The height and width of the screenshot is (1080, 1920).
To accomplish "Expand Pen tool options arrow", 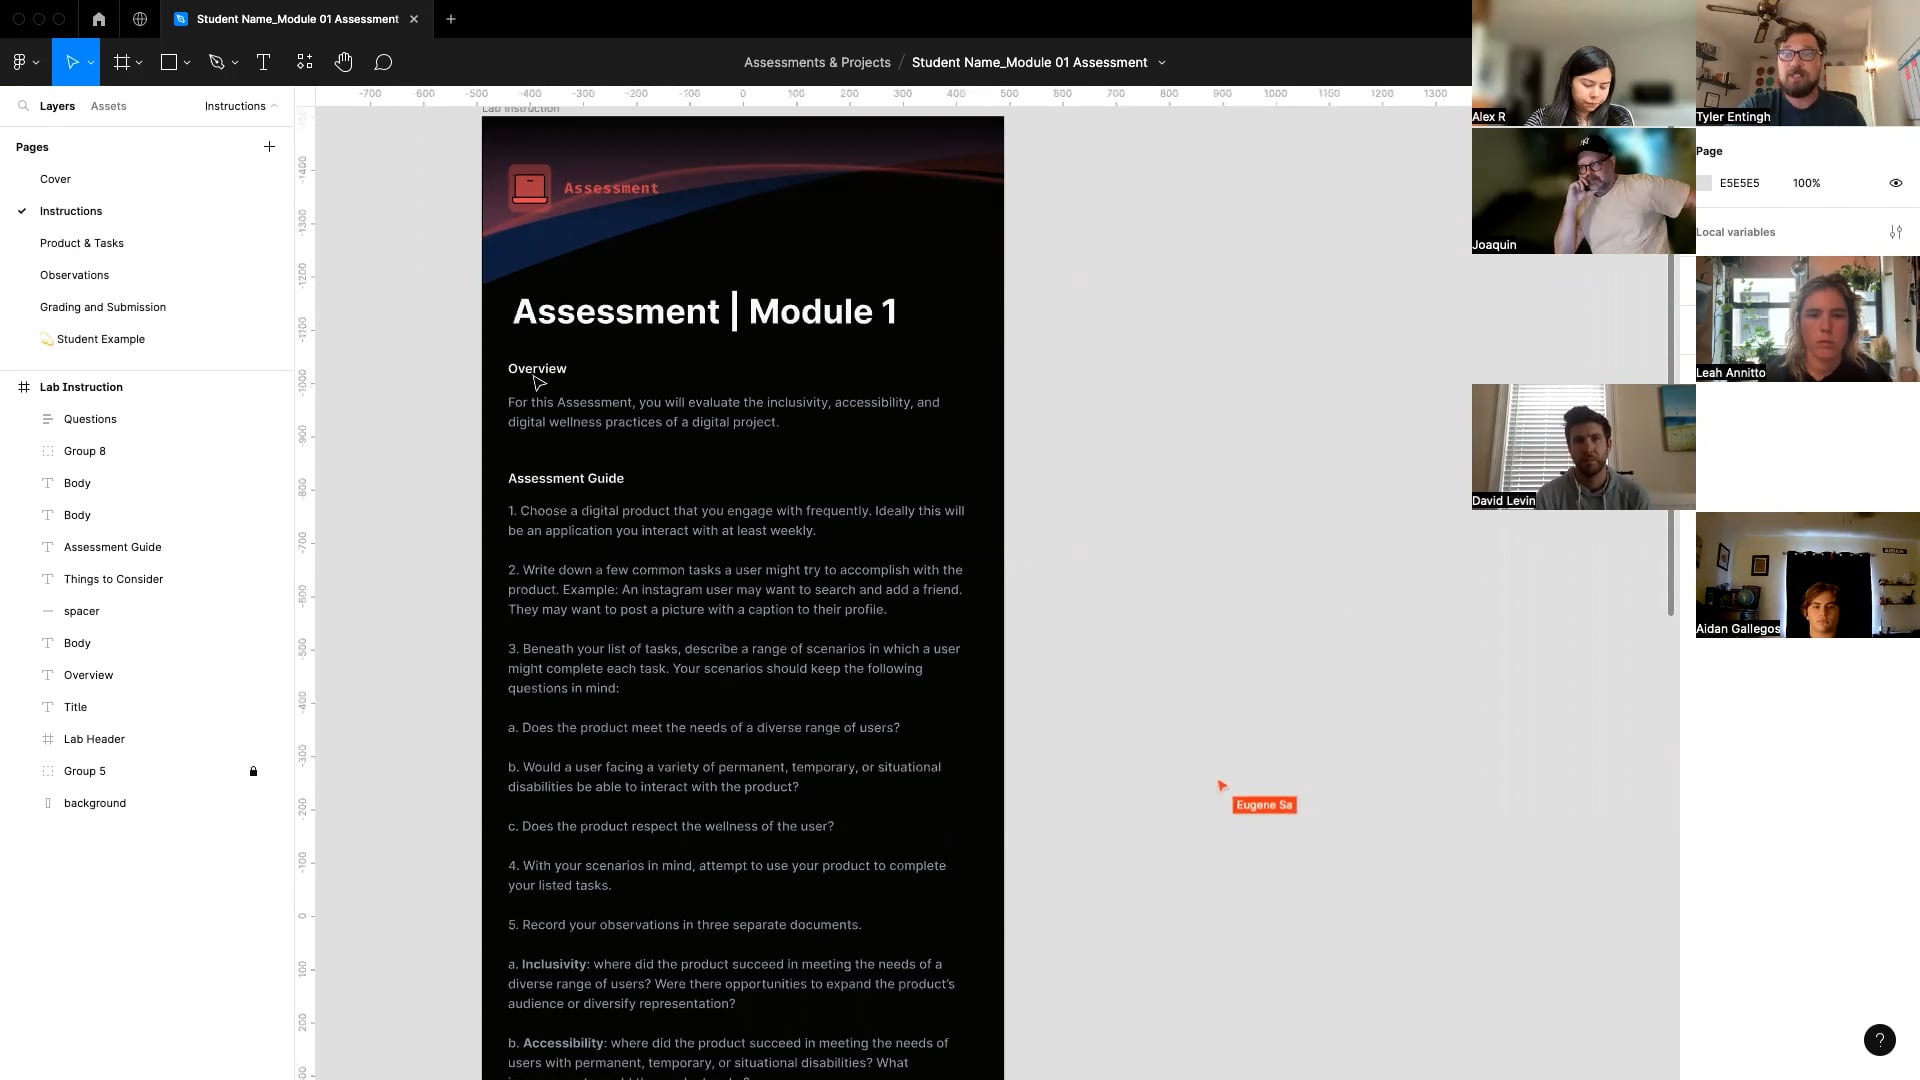I will pos(235,62).
